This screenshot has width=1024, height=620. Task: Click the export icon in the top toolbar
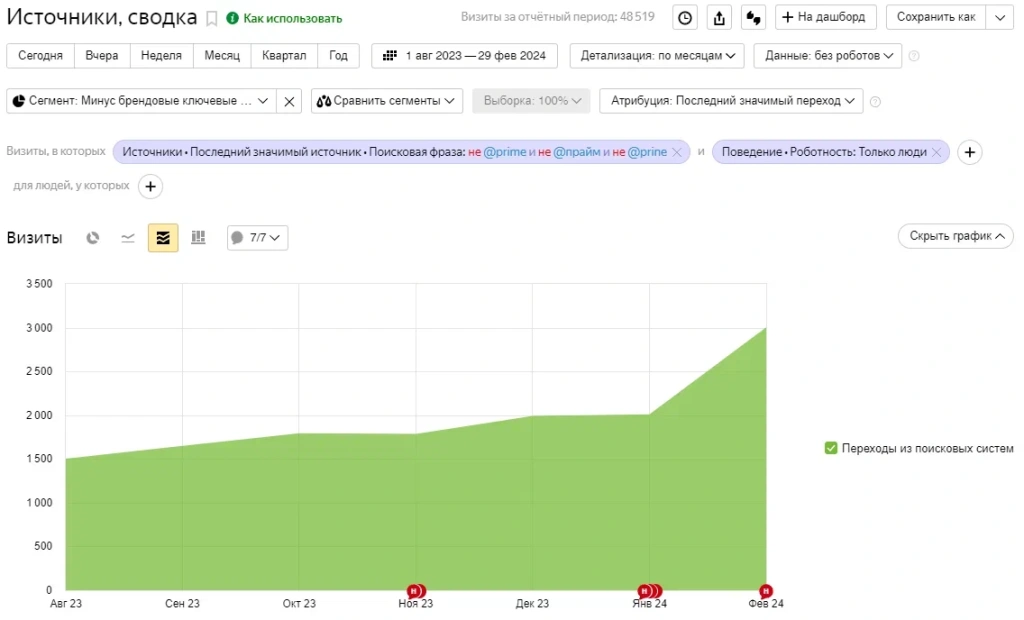(x=719, y=17)
